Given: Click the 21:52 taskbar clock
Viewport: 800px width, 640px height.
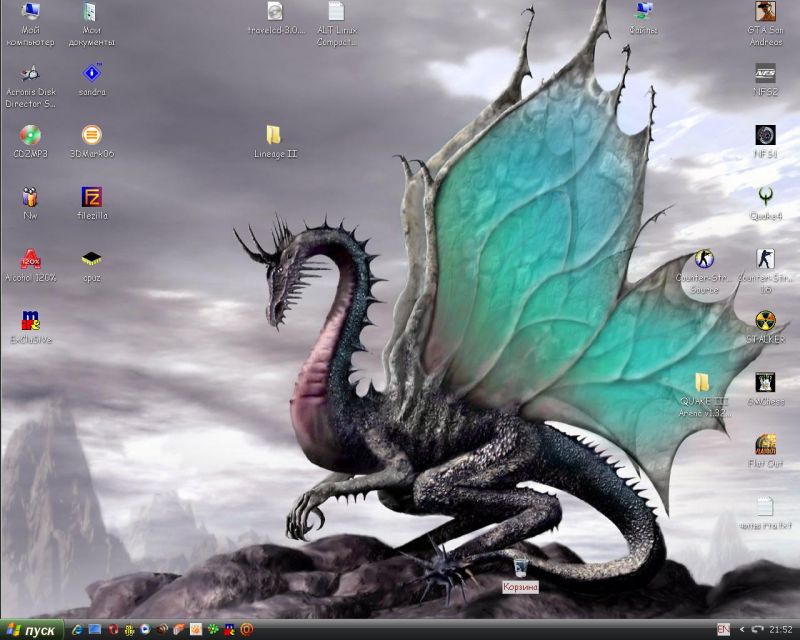Looking at the screenshot, I should (781, 630).
